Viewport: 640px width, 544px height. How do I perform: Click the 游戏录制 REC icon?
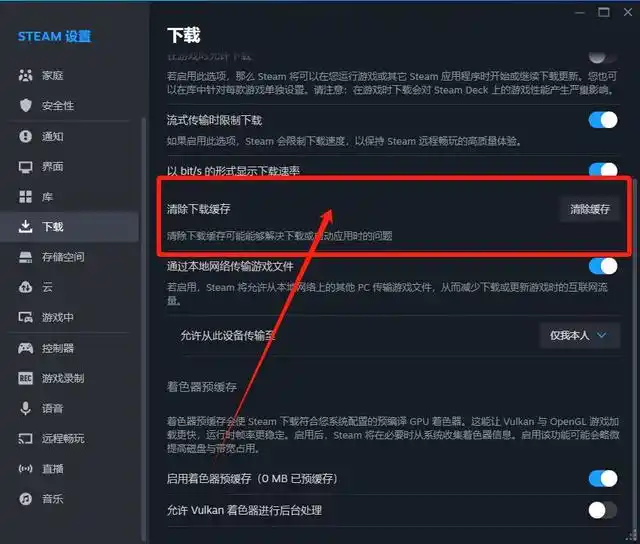[25, 378]
